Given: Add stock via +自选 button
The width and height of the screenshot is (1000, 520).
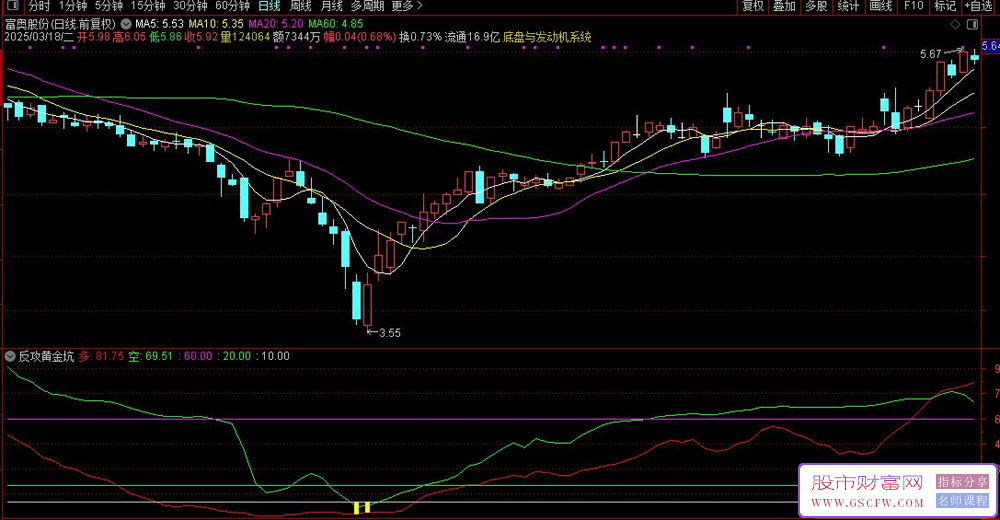Looking at the screenshot, I should pos(979,6).
